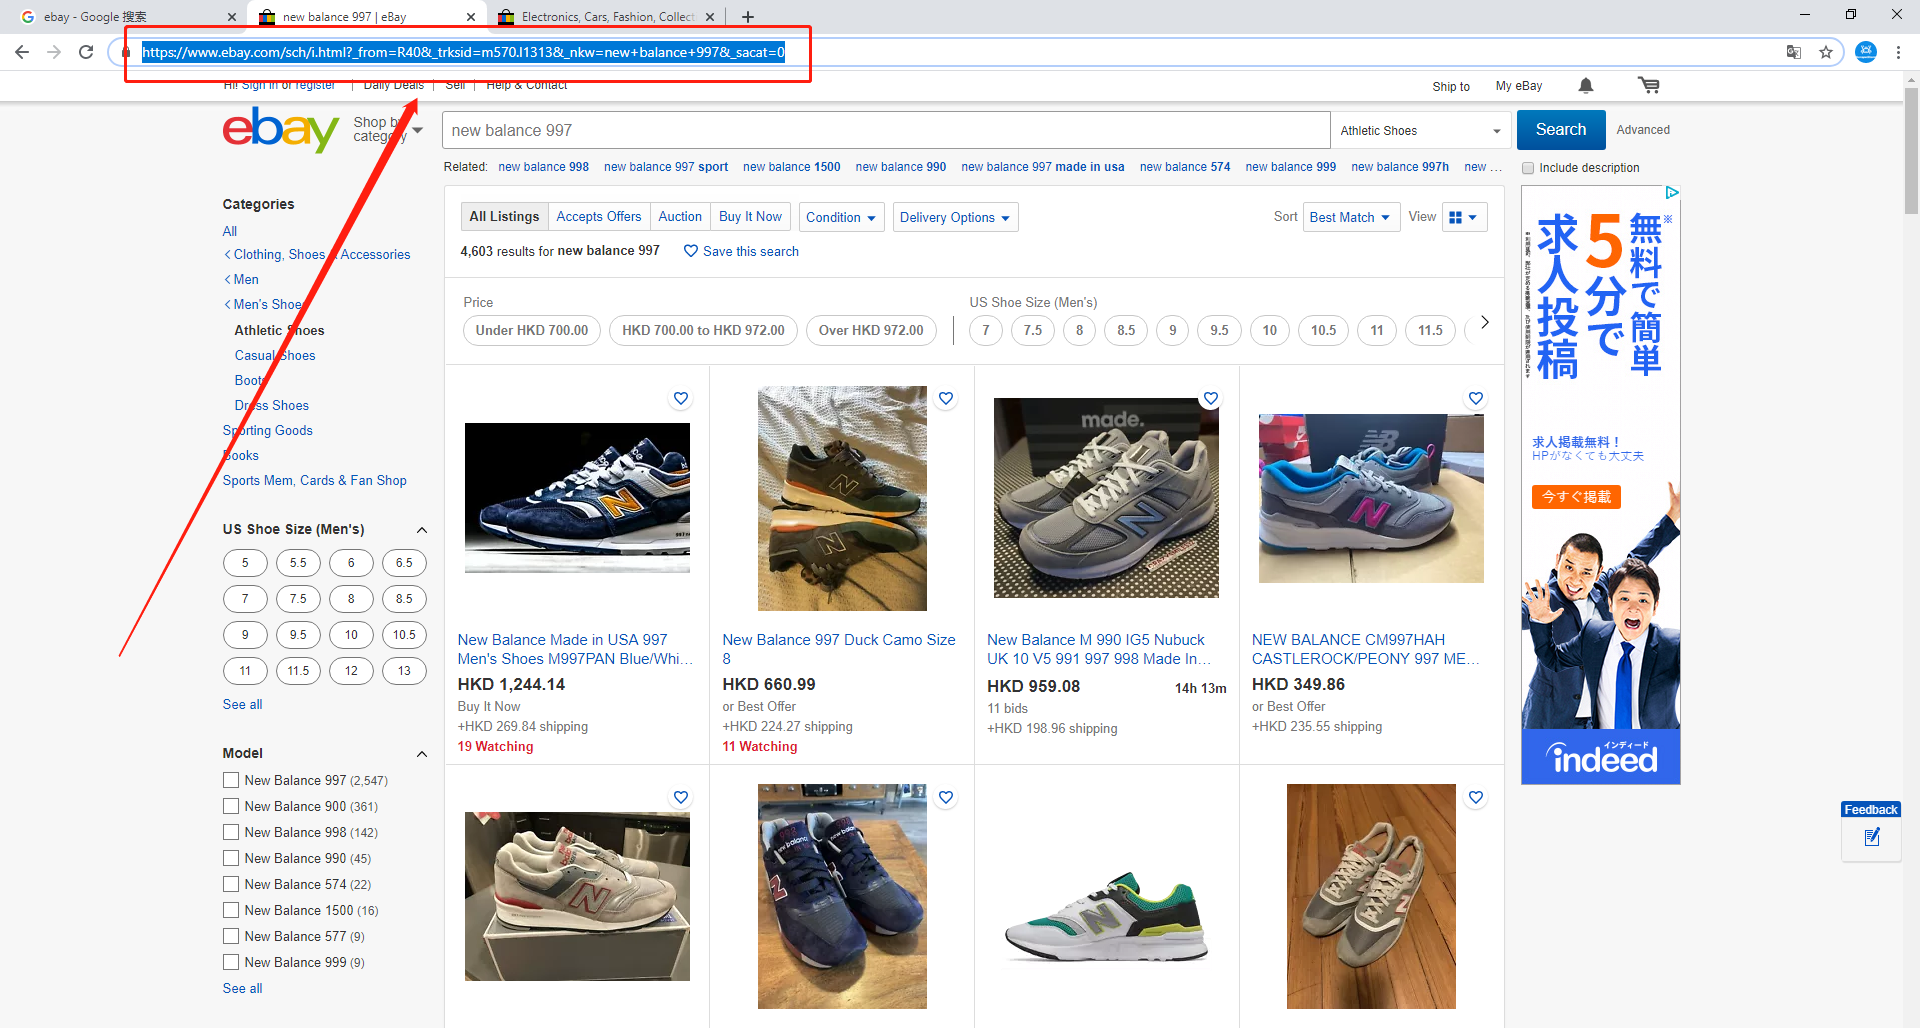Heart the second-row navy sneaker pair
The width and height of the screenshot is (1920, 1028).
point(946,797)
